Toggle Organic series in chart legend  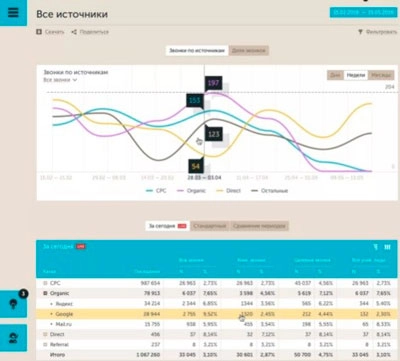(x=191, y=191)
